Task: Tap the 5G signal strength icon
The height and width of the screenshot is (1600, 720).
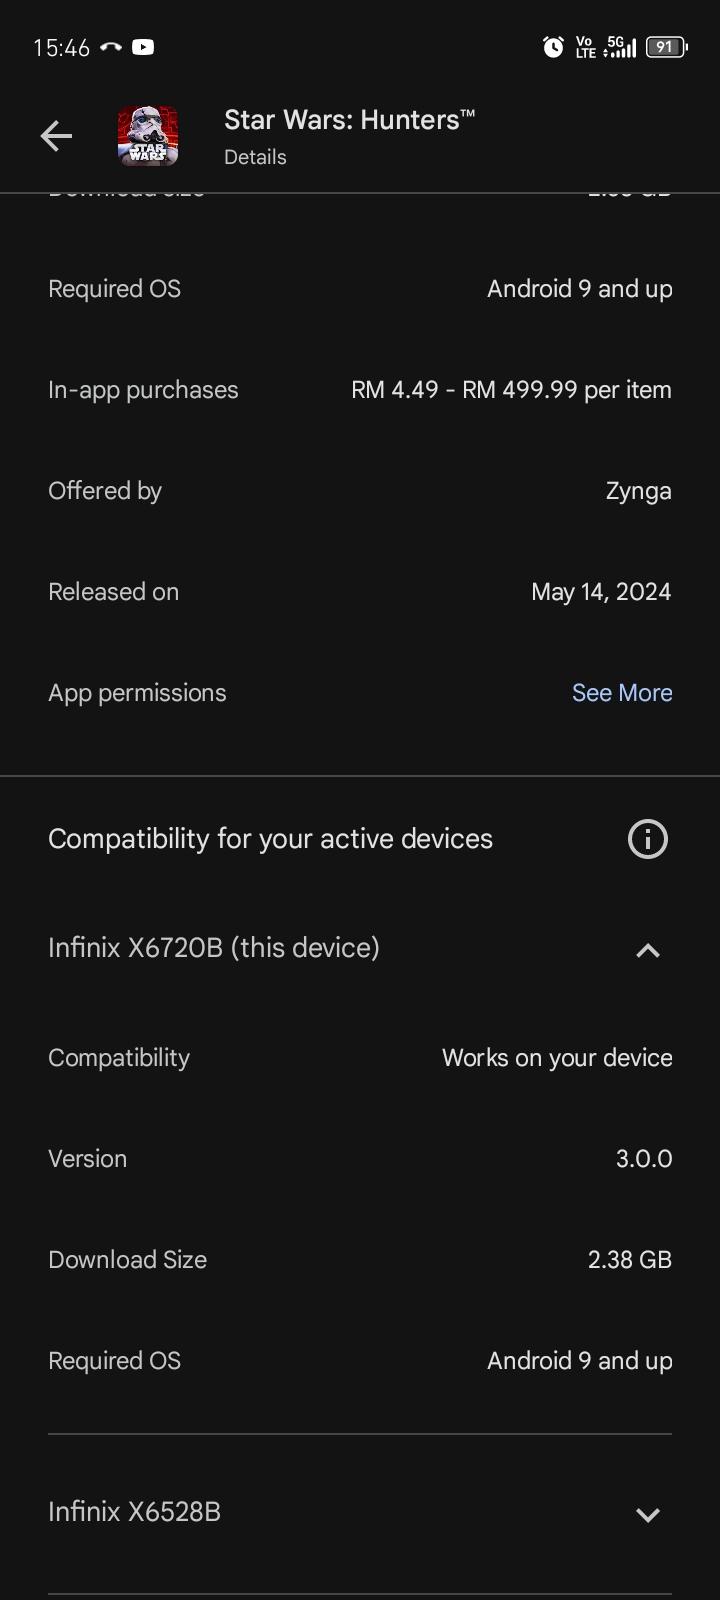Action: [620, 47]
